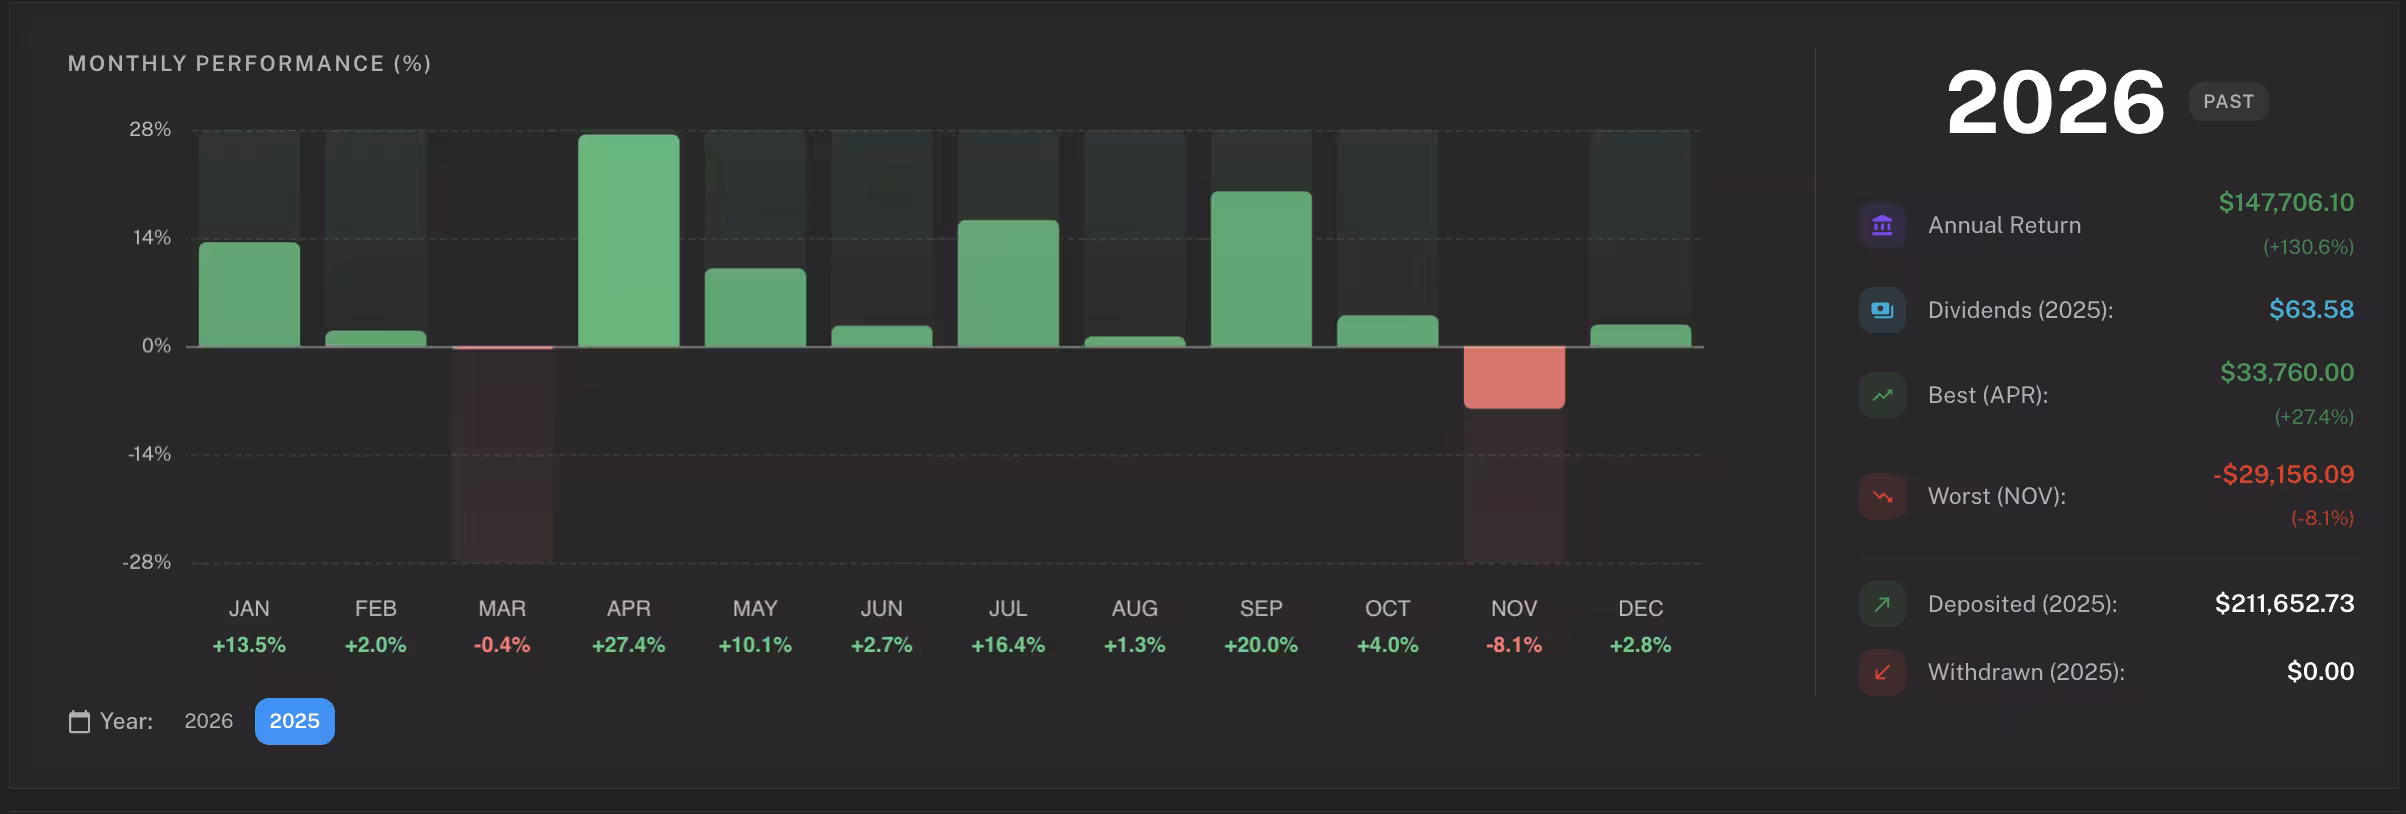2406x814 pixels.
Task: Click the red Withdrawn arrow icon
Action: coord(1882,672)
